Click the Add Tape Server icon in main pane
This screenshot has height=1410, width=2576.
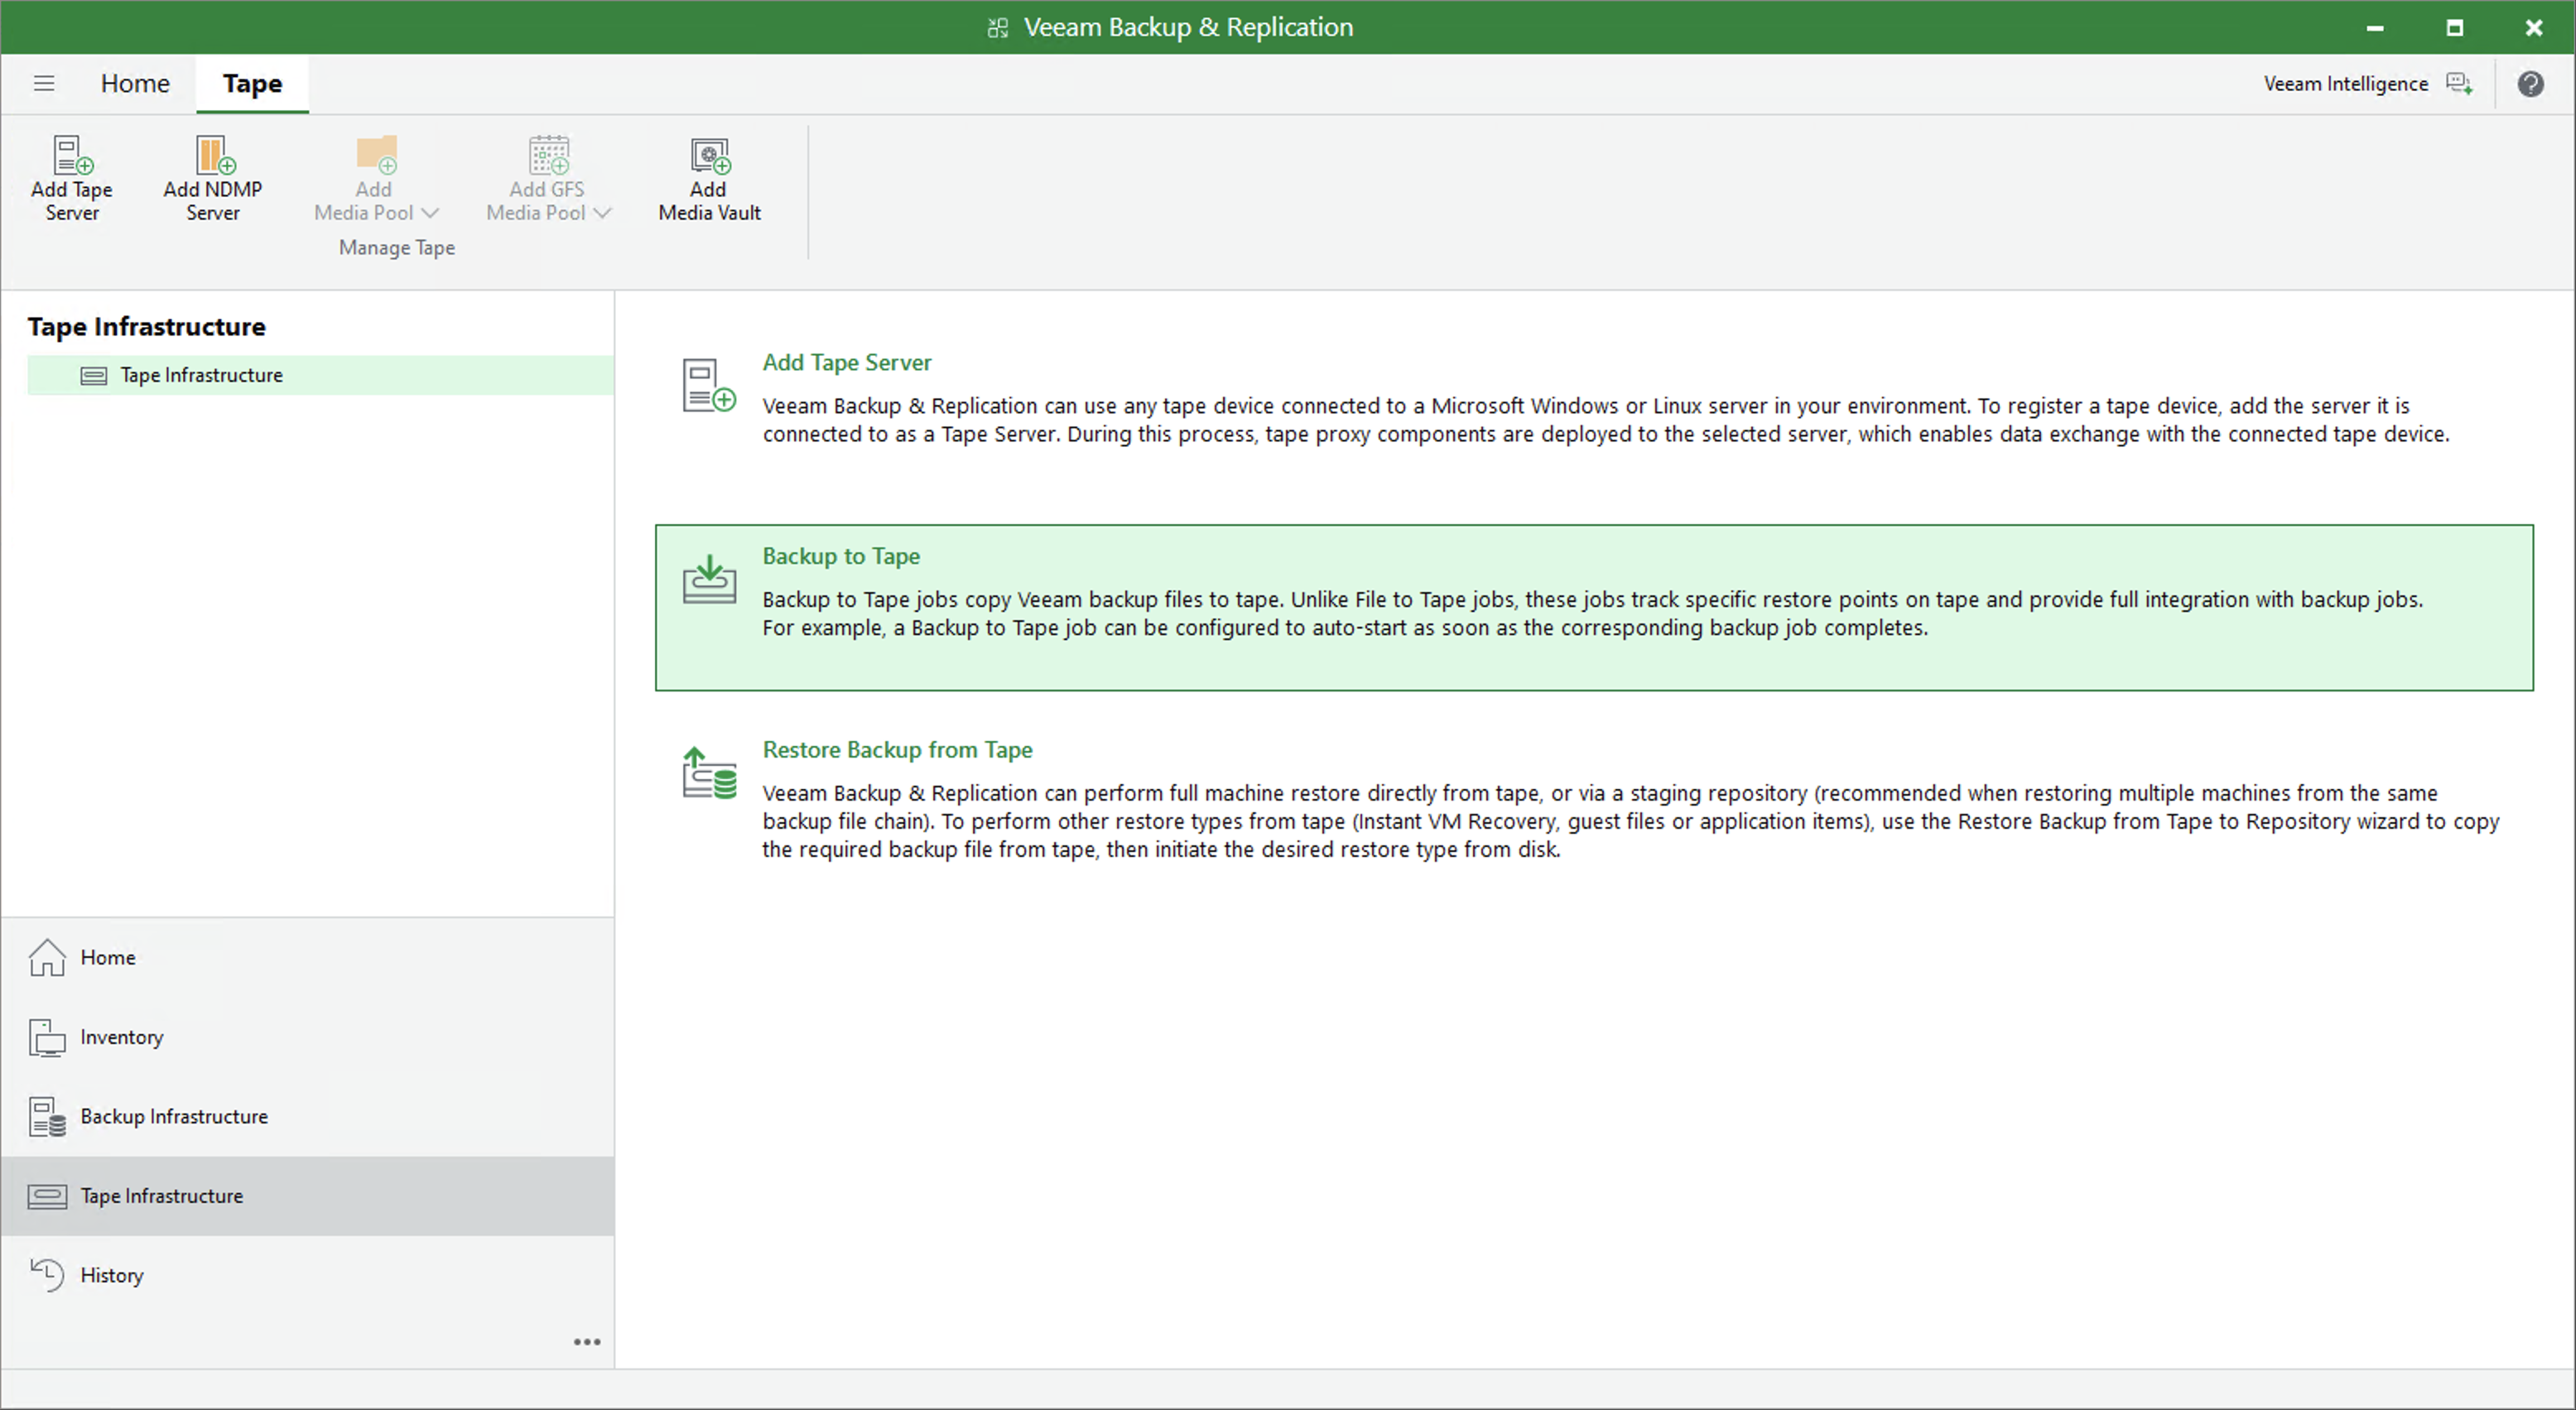coord(709,386)
